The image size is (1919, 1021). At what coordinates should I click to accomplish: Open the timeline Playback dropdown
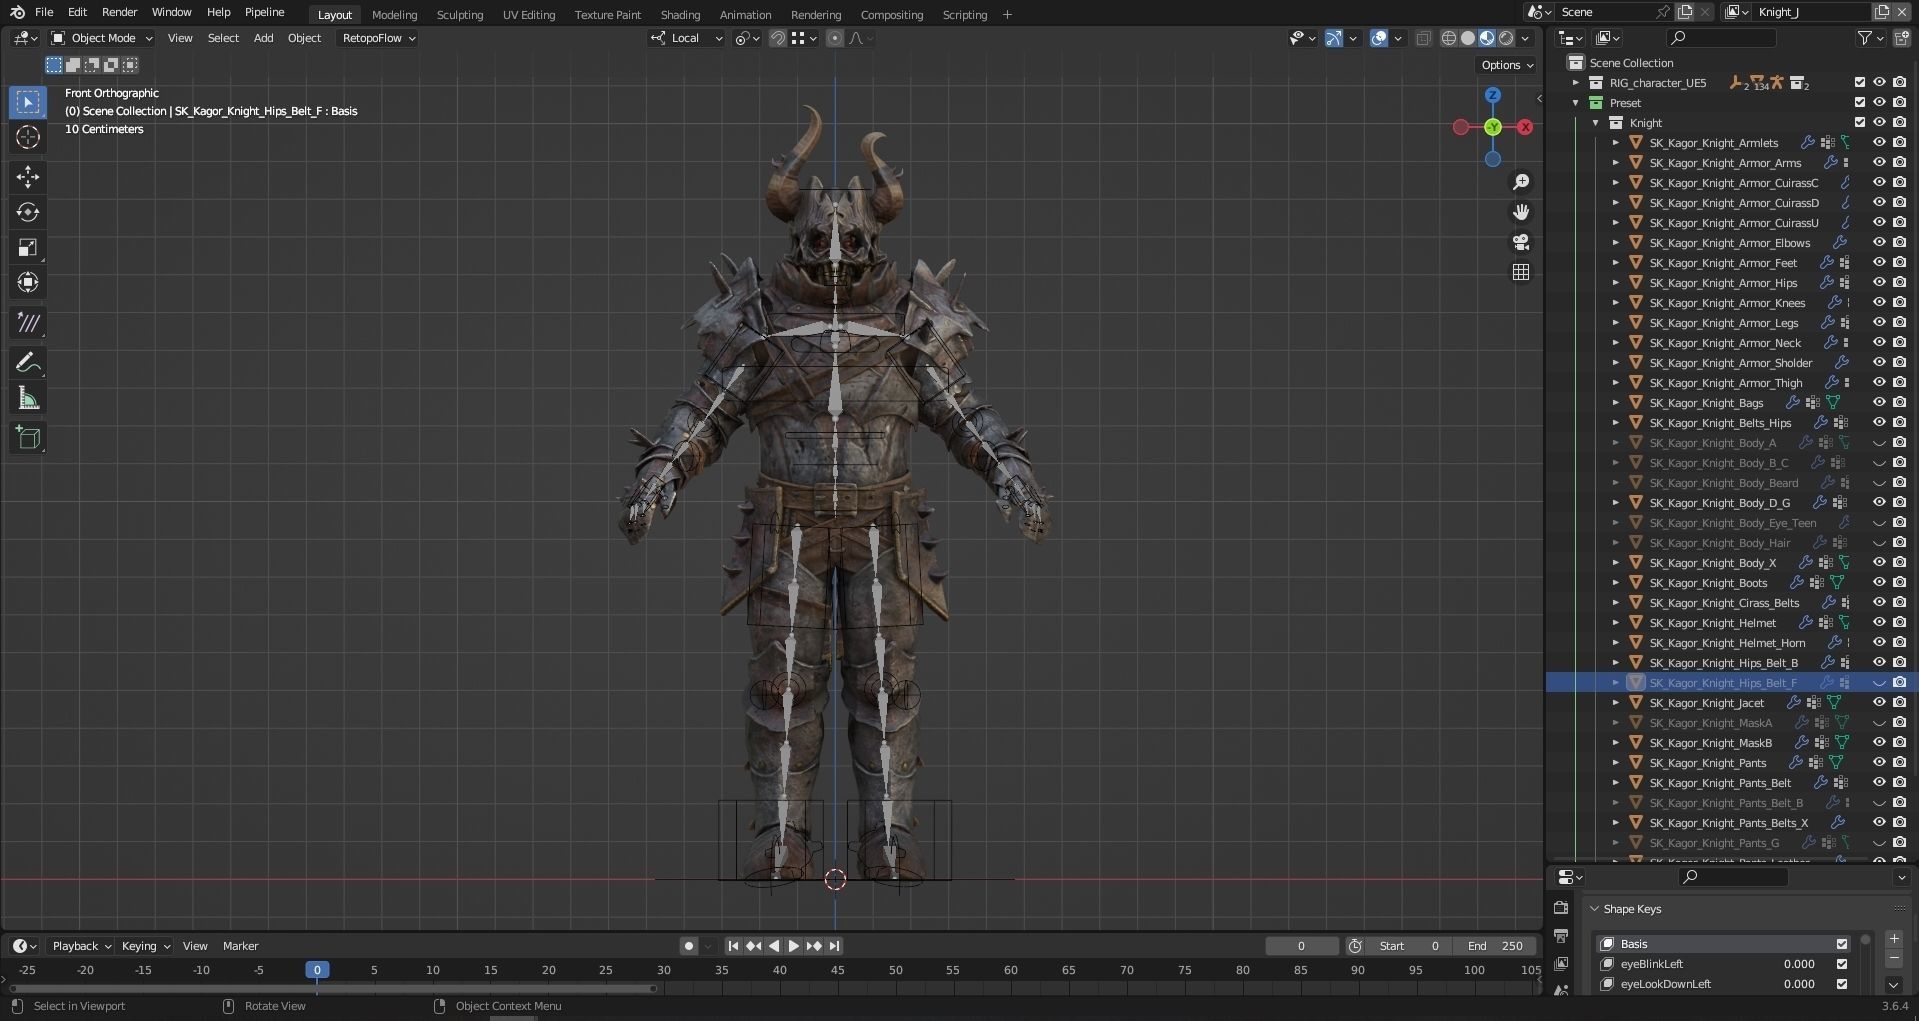[x=81, y=946]
